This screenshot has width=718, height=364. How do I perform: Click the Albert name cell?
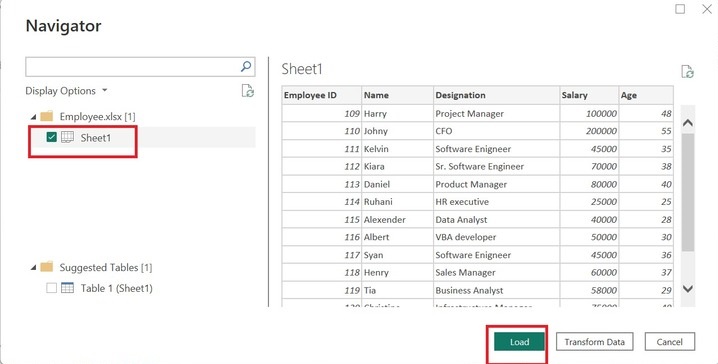click(x=397, y=237)
